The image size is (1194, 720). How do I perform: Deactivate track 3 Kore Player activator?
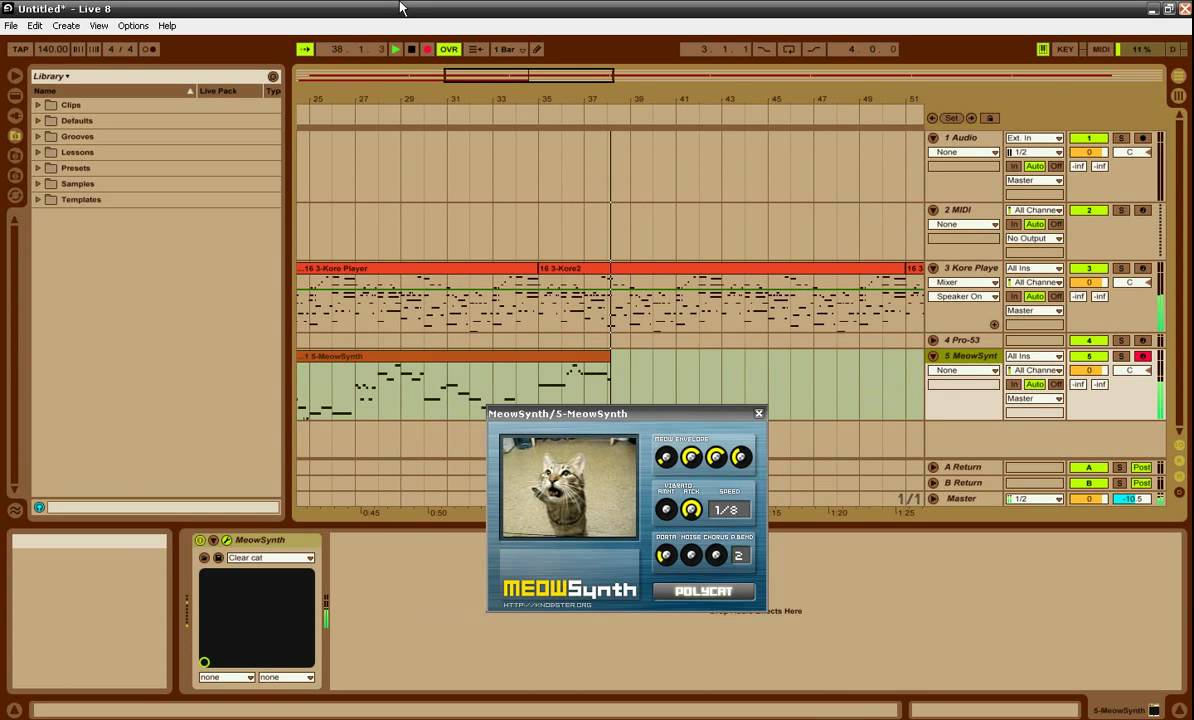pyautogui.click(x=1089, y=269)
